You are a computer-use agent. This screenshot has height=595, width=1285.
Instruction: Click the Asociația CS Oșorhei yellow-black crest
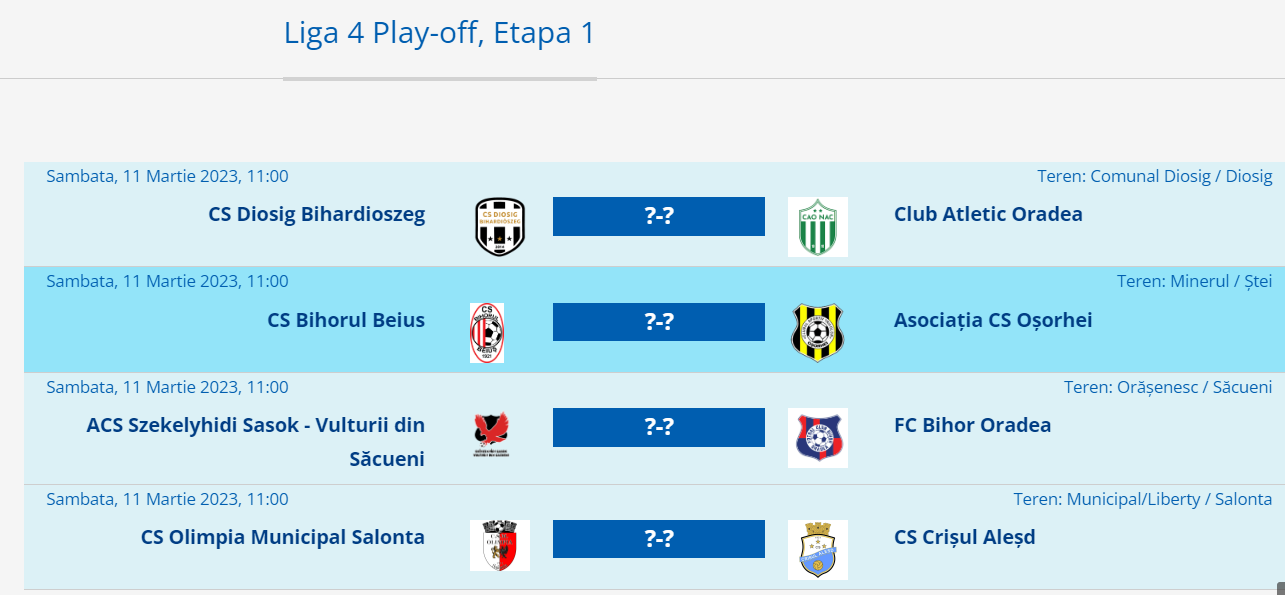817,333
